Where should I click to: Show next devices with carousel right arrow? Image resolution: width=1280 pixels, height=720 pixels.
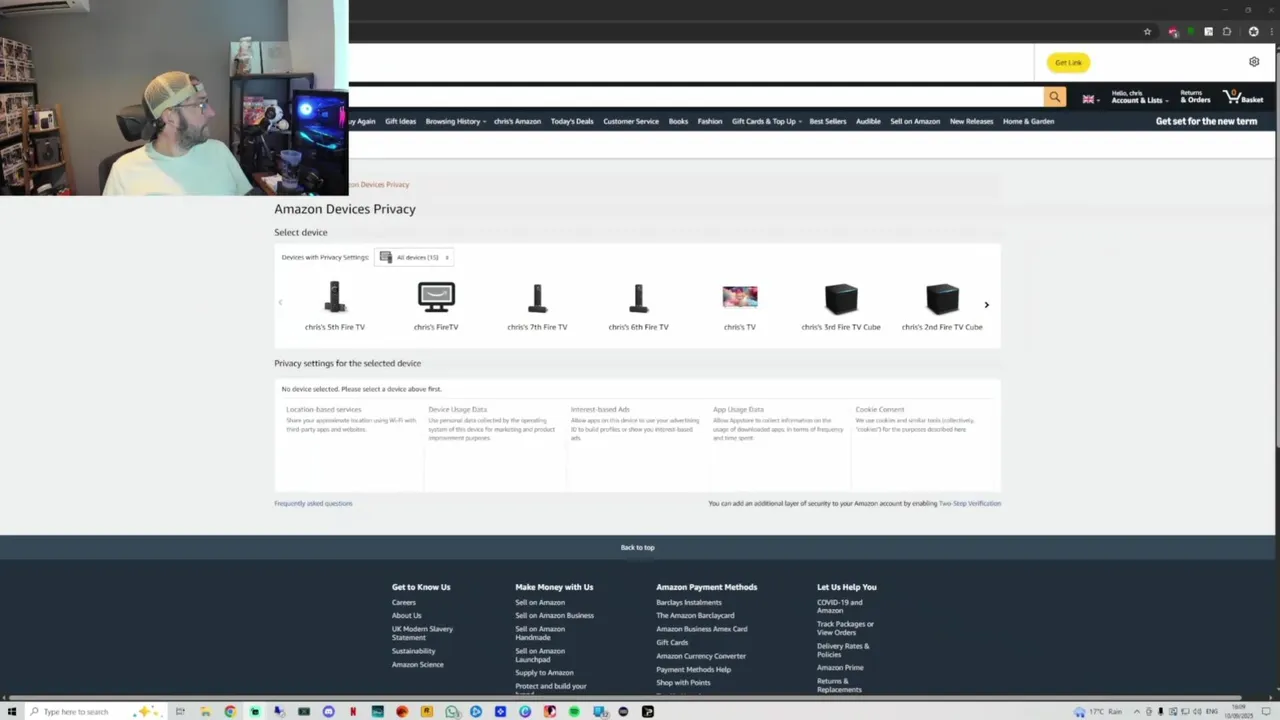coord(986,305)
